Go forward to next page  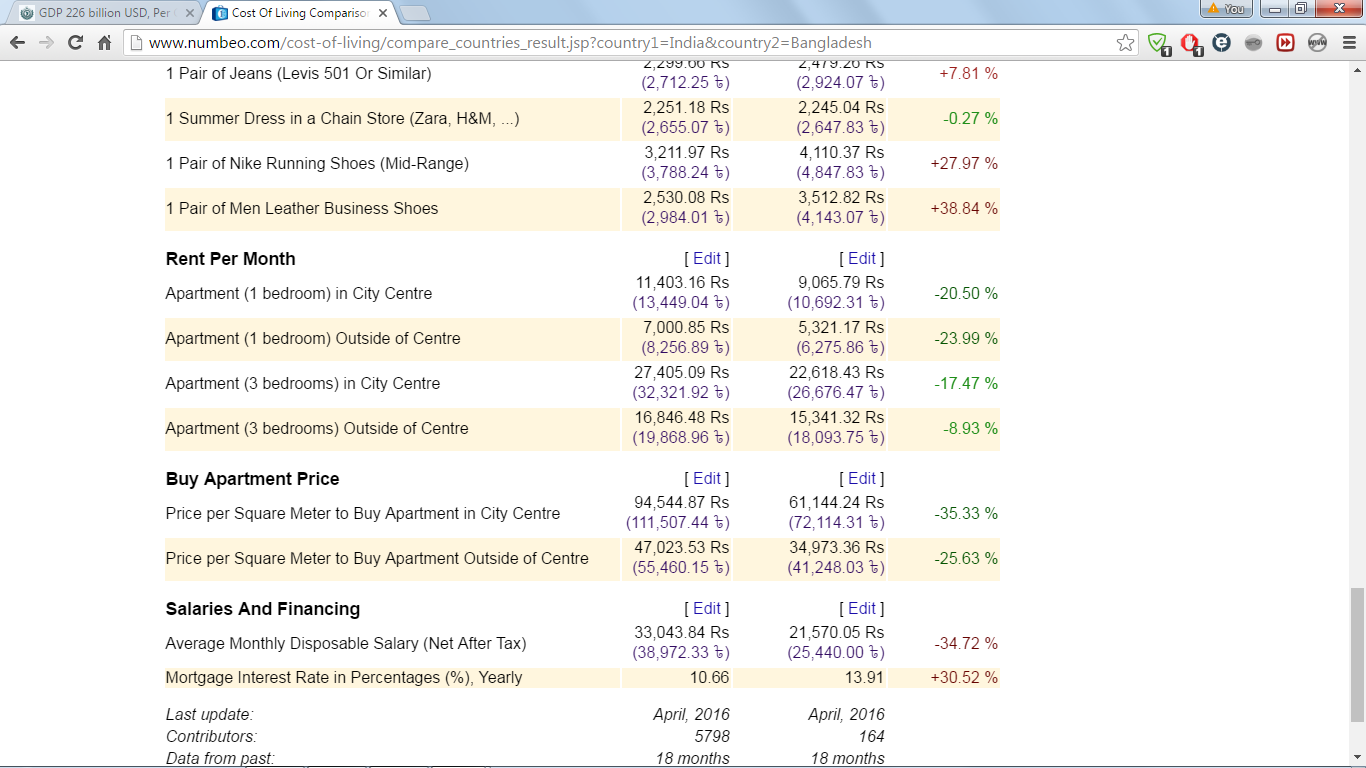pos(46,43)
